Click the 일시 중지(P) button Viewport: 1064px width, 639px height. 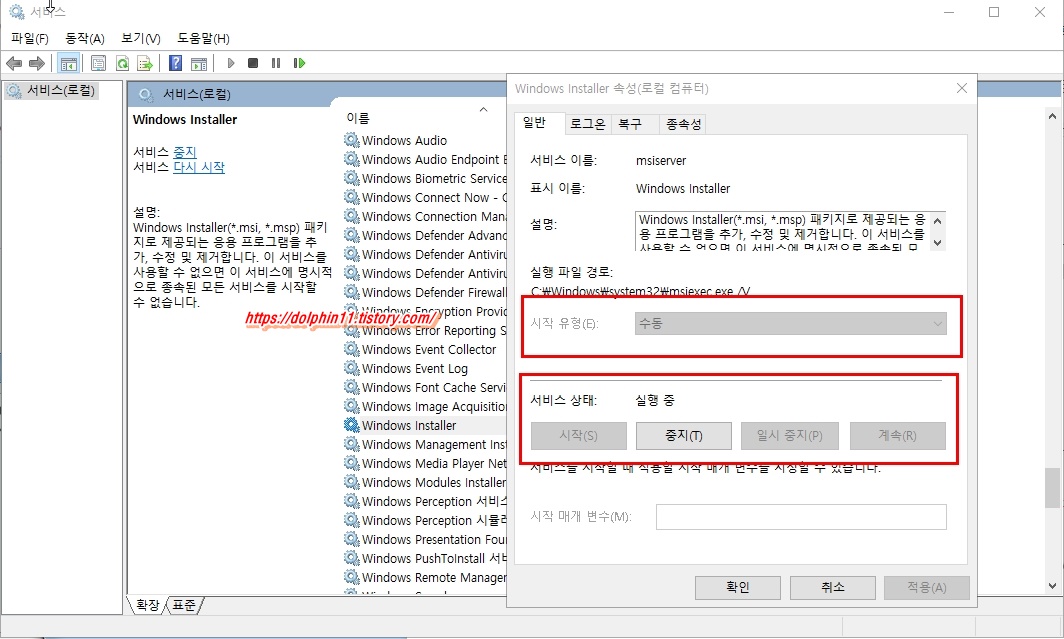(789, 435)
